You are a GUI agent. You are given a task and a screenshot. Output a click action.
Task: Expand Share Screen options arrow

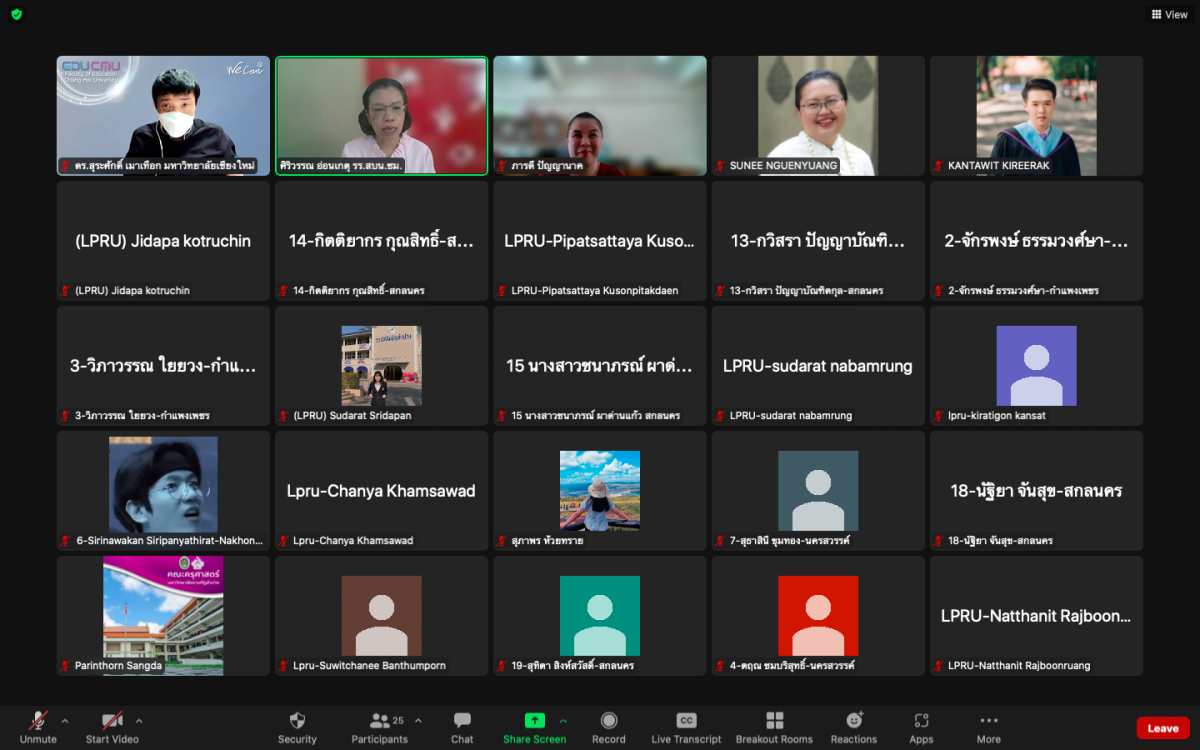tap(563, 720)
